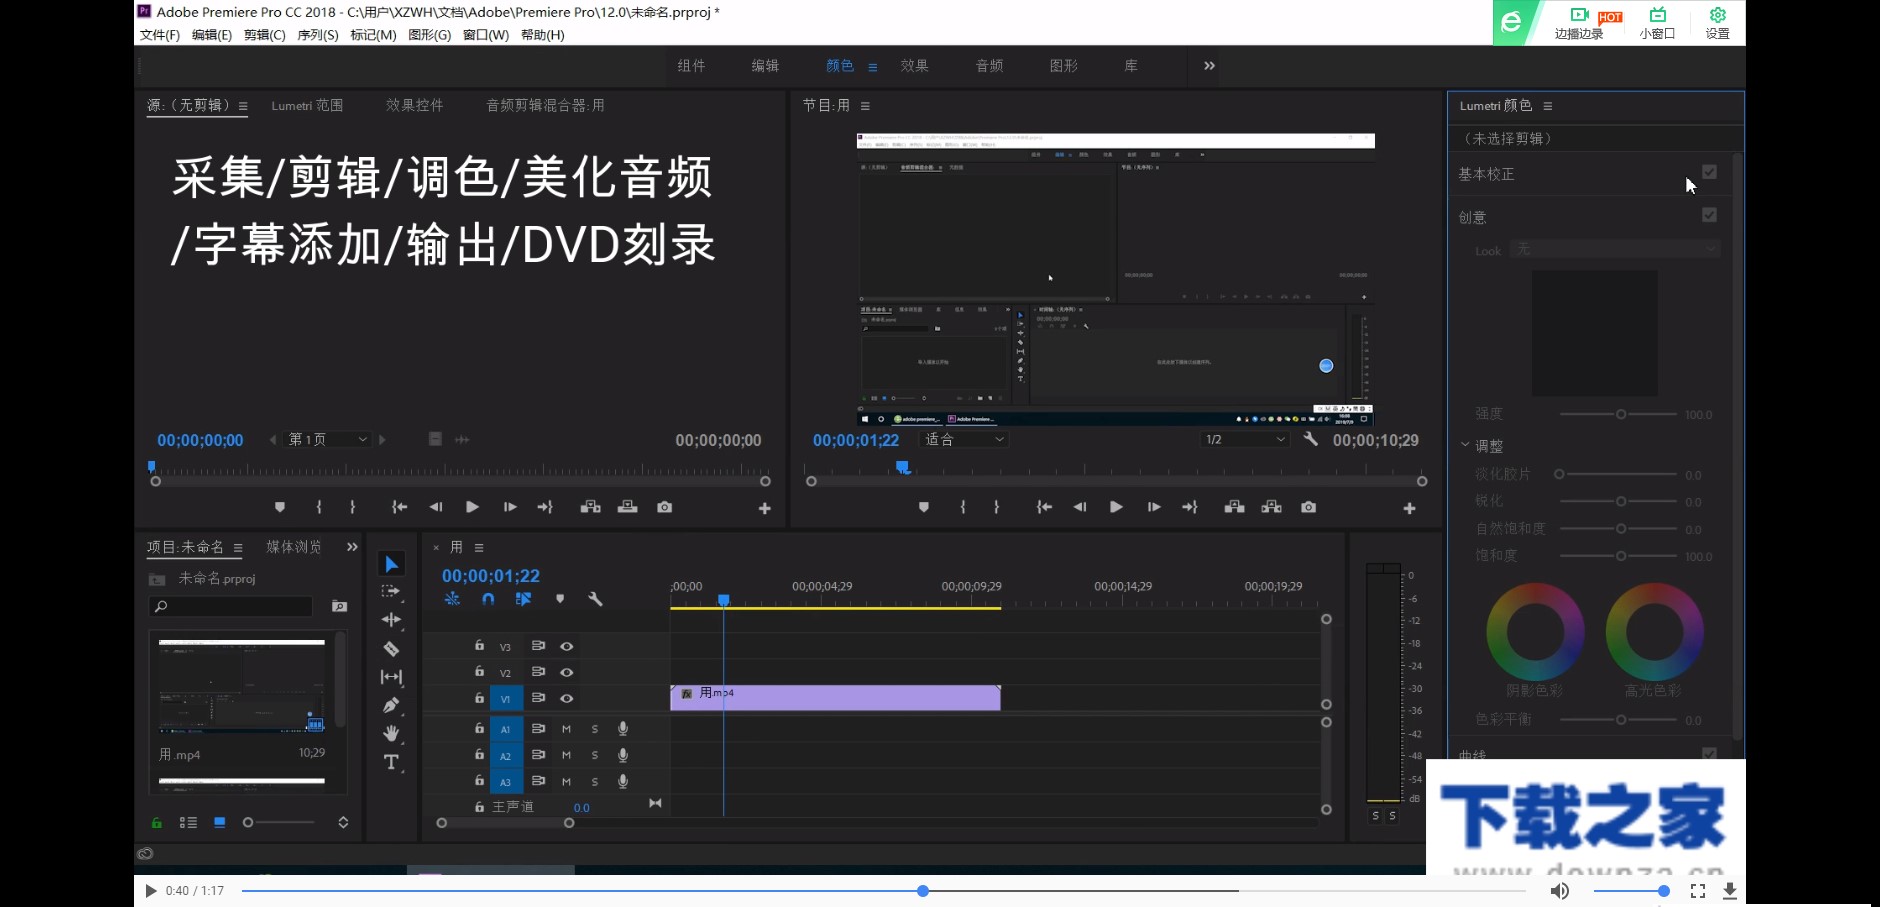This screenshot has width=1880, height=907.
Task: Play the Program monitor
Action: (x=1116, y=508)
